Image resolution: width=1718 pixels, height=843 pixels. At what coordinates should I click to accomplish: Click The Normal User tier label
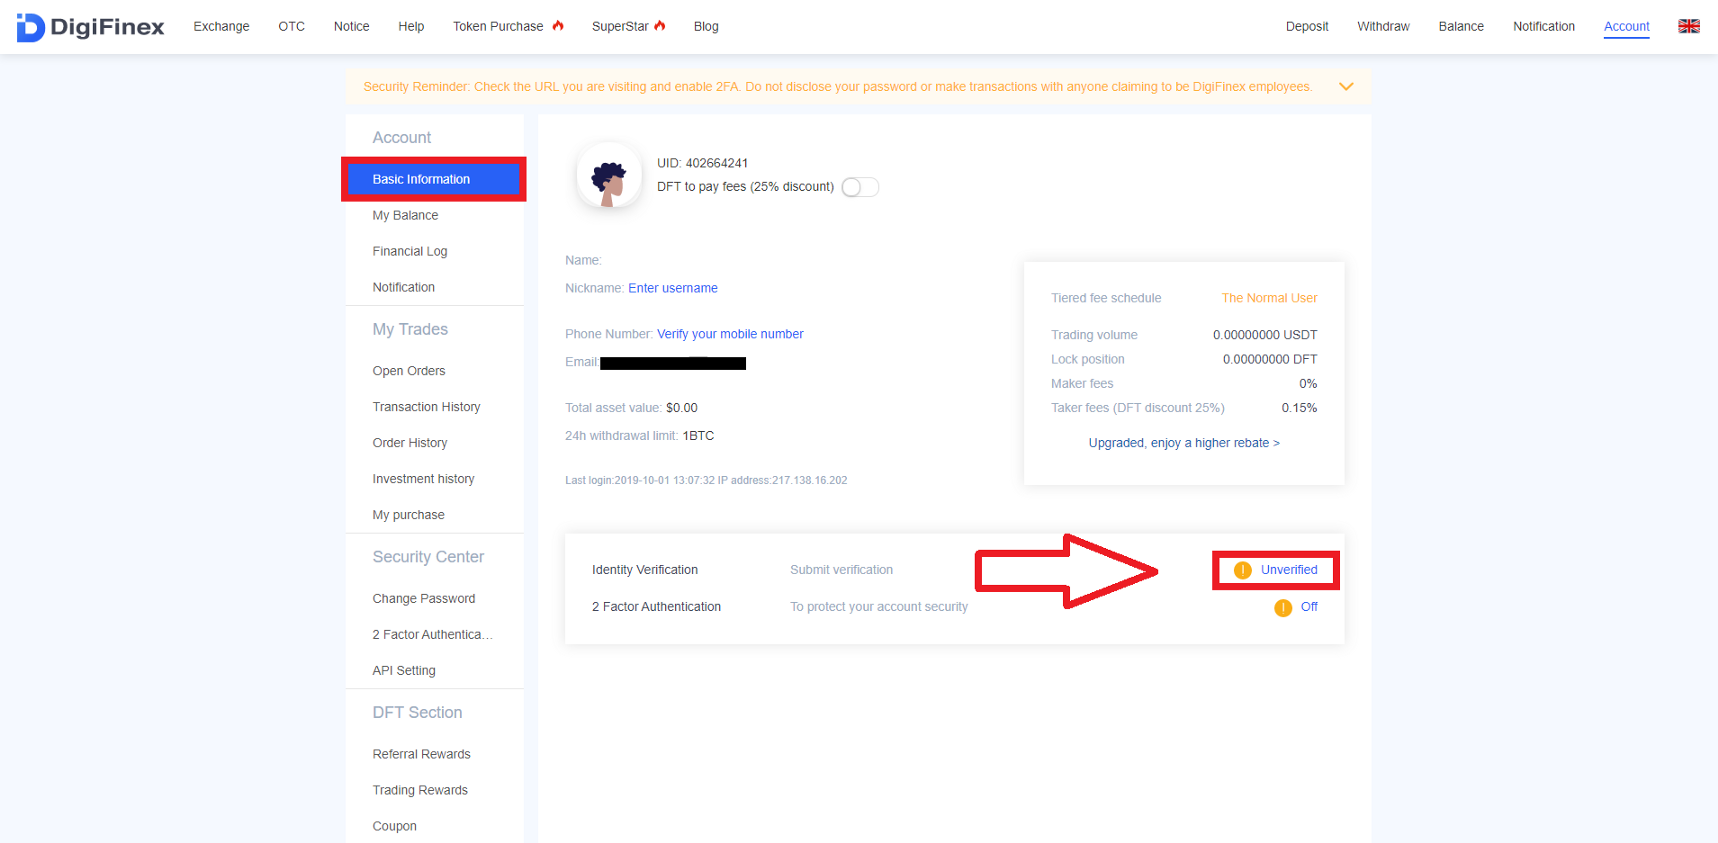tap(1269, 298)
